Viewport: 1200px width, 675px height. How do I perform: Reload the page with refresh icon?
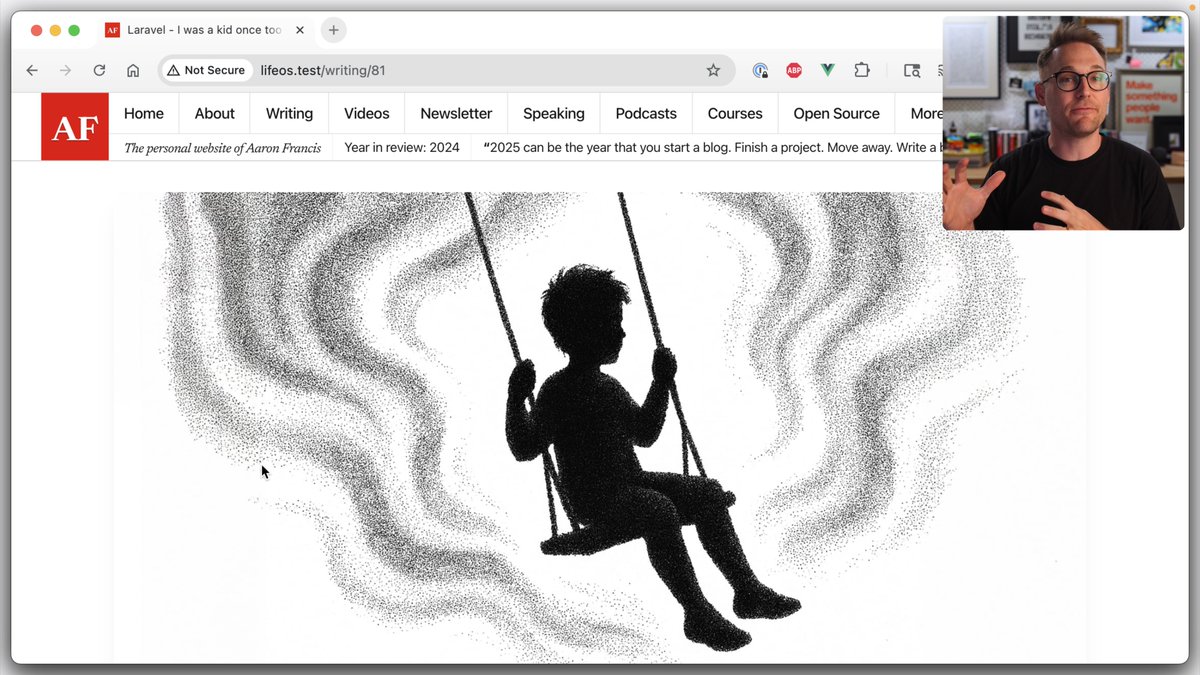99,70
